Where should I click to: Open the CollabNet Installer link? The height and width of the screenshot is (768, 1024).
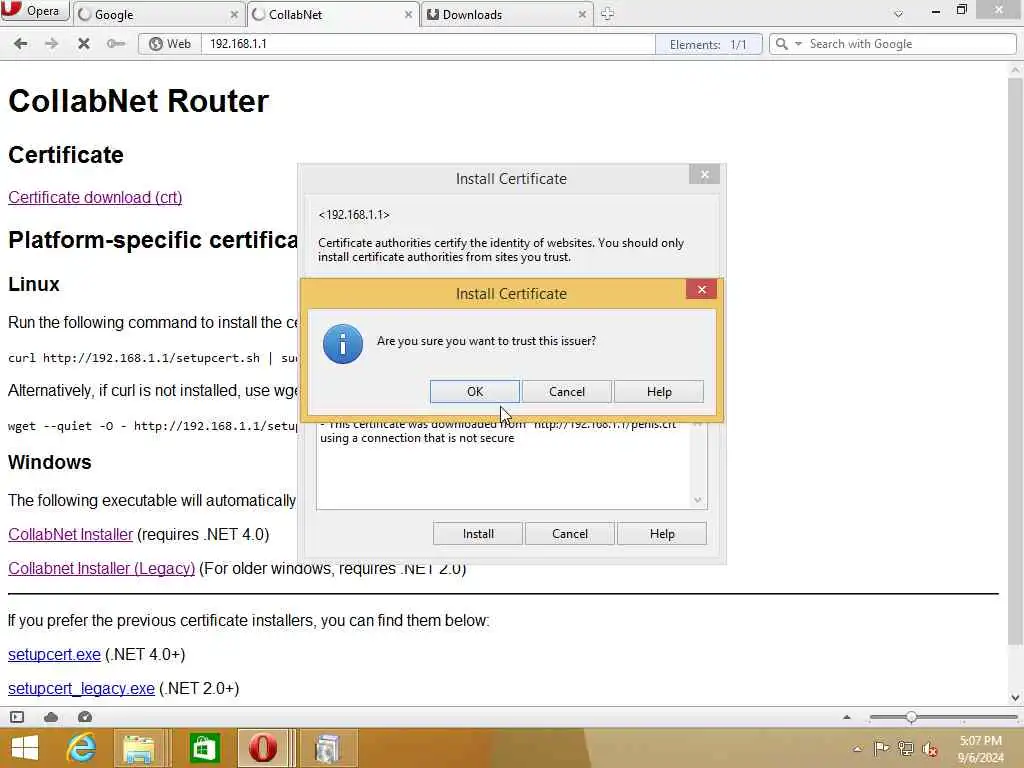pos(71,534)
